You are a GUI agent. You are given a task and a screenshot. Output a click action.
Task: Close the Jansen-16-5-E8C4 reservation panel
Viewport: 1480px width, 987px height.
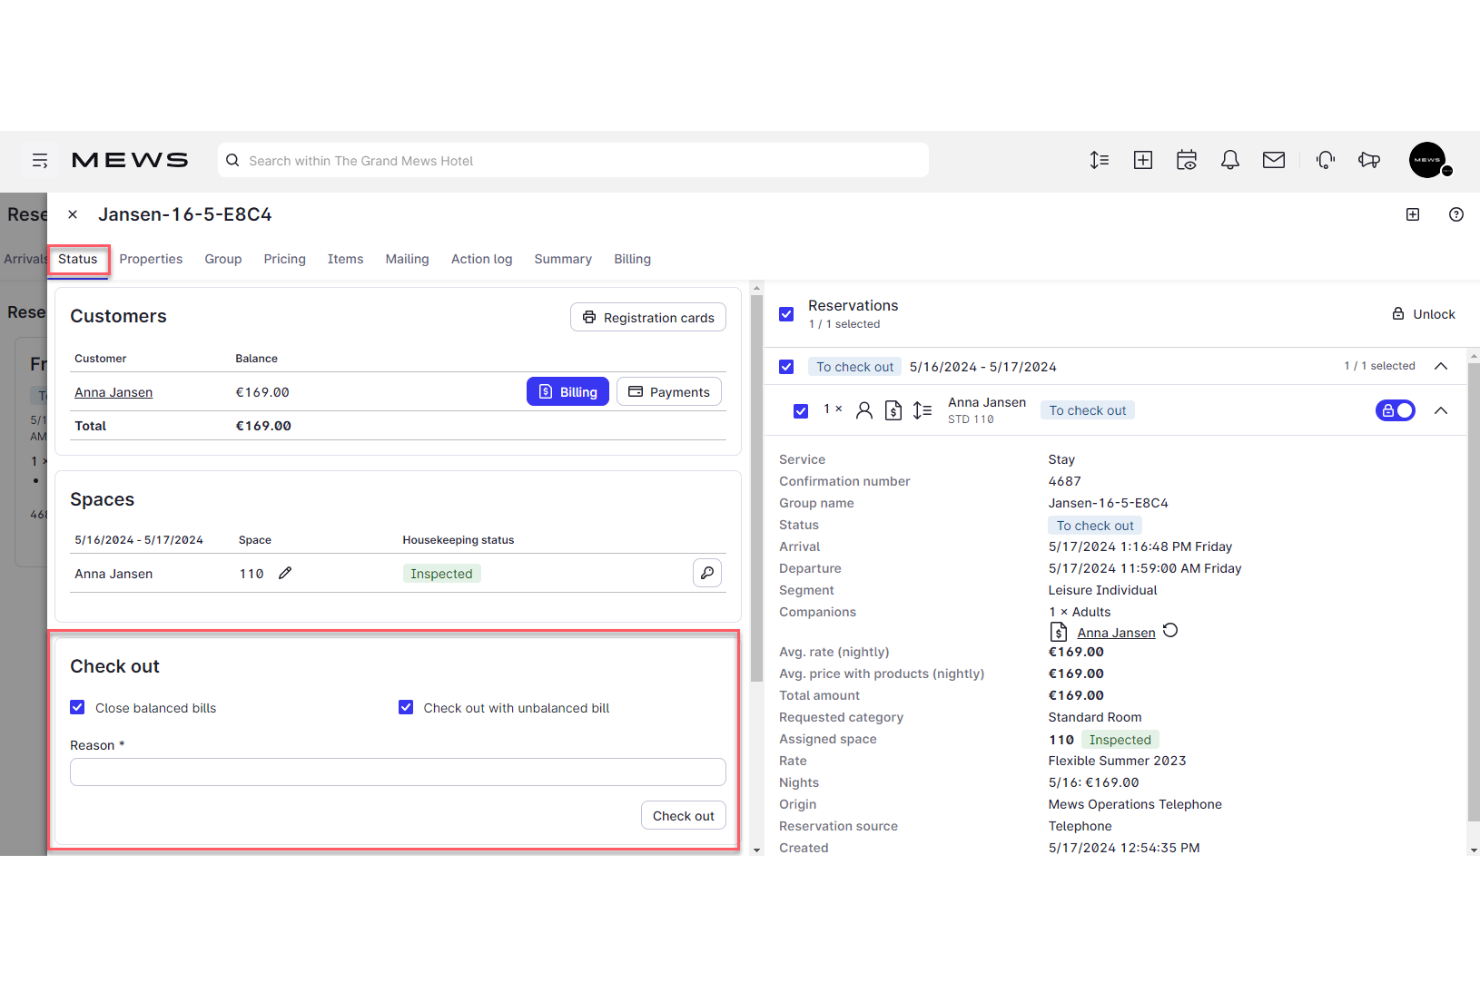pyautogui.click(x=73, y=214)
